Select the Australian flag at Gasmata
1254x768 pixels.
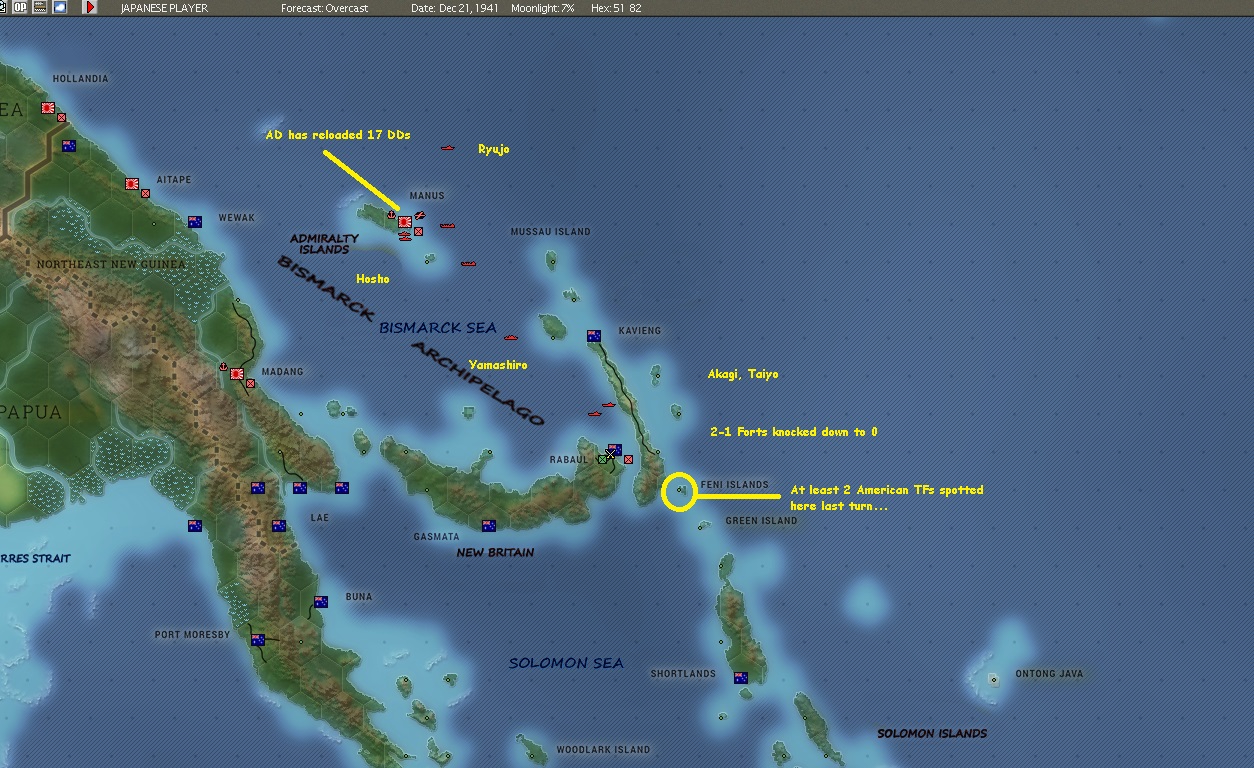[489, 525]
